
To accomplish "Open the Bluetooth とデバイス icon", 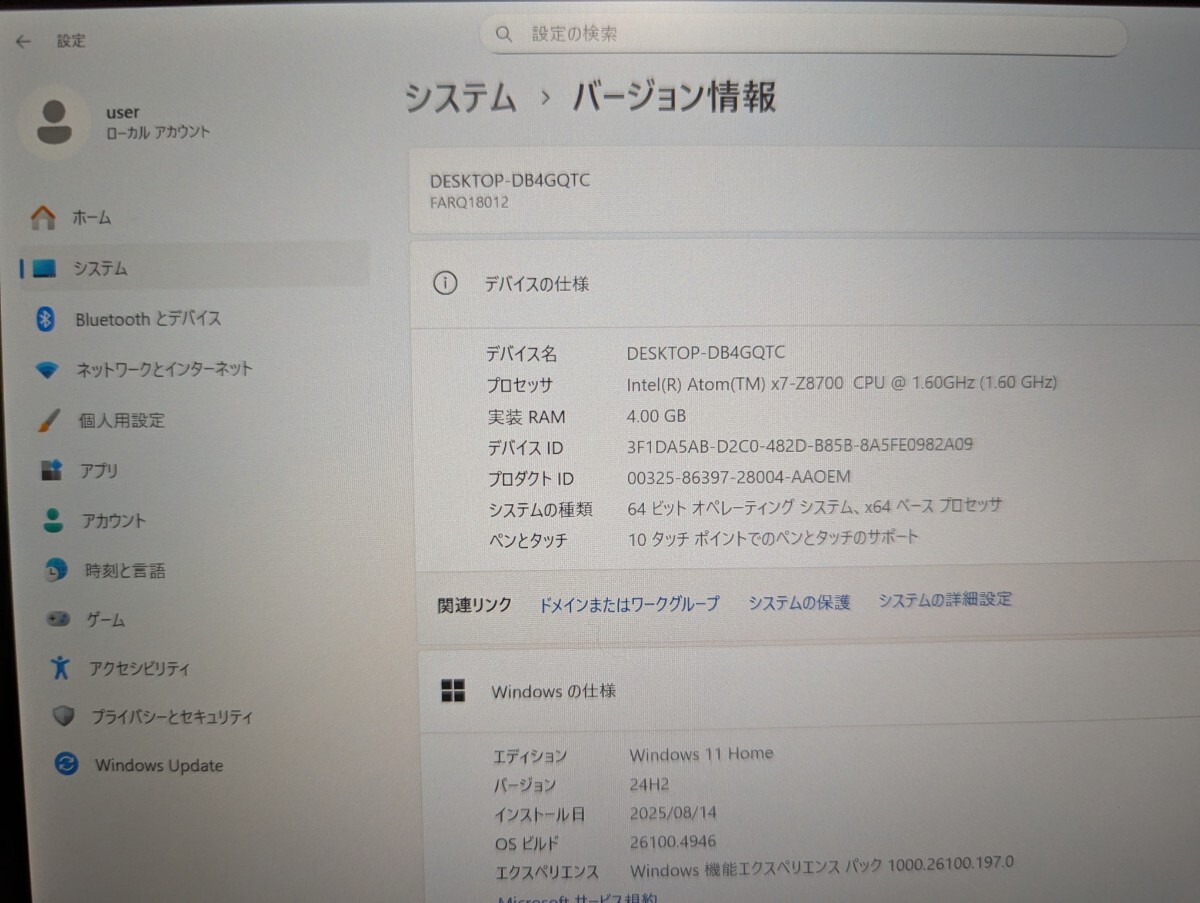I will point(46,319).
